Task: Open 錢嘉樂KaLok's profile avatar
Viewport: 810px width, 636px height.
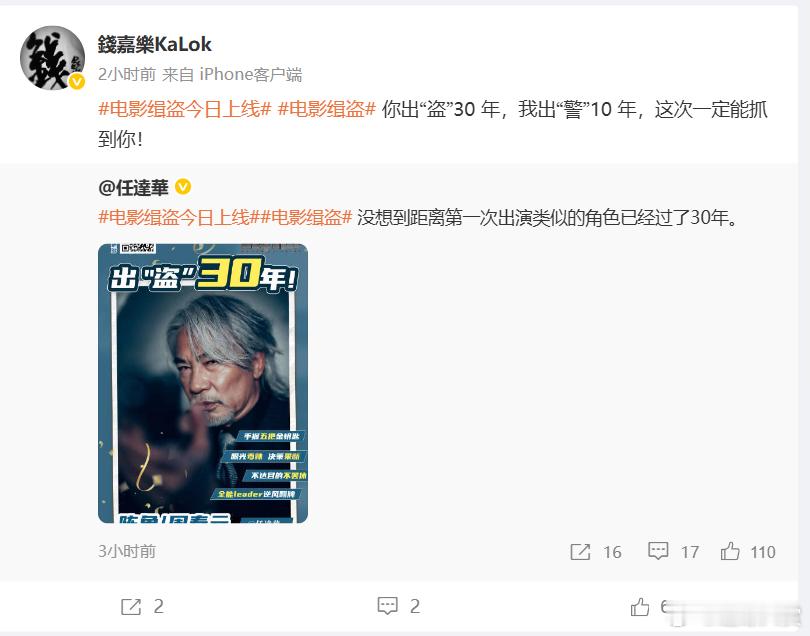Action: pyautogui.click(x=52, y=58)
